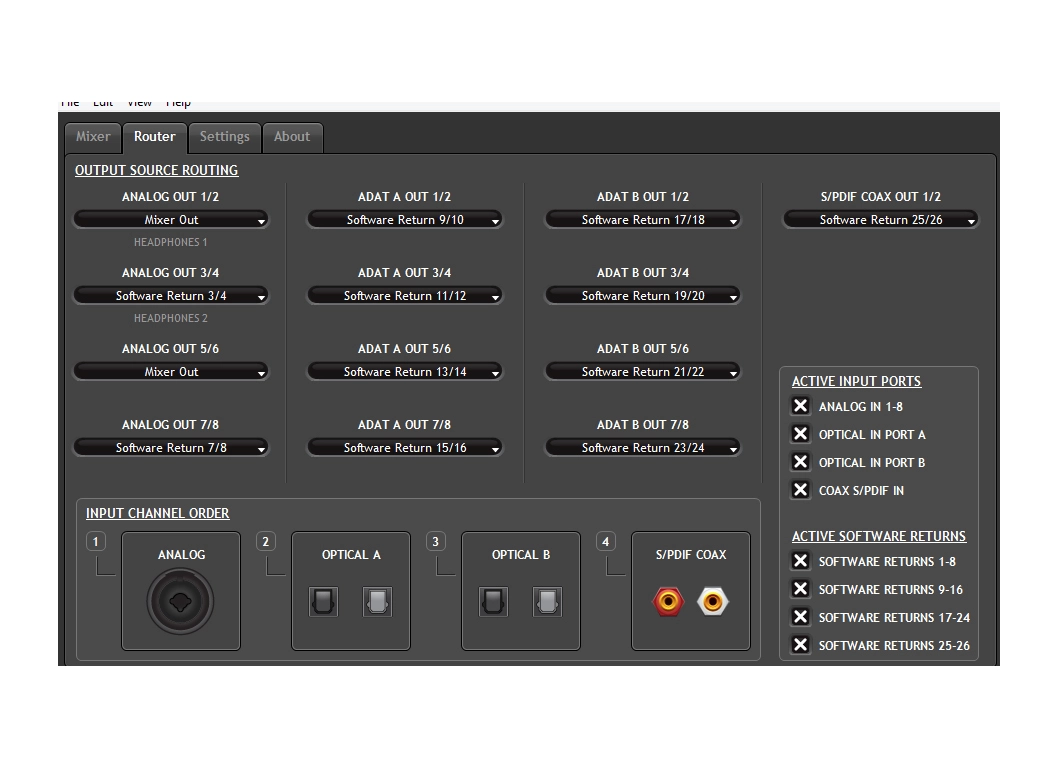1056x768 pixels.
Task: Open the Settings tab
Action: [x=224, y=137]
